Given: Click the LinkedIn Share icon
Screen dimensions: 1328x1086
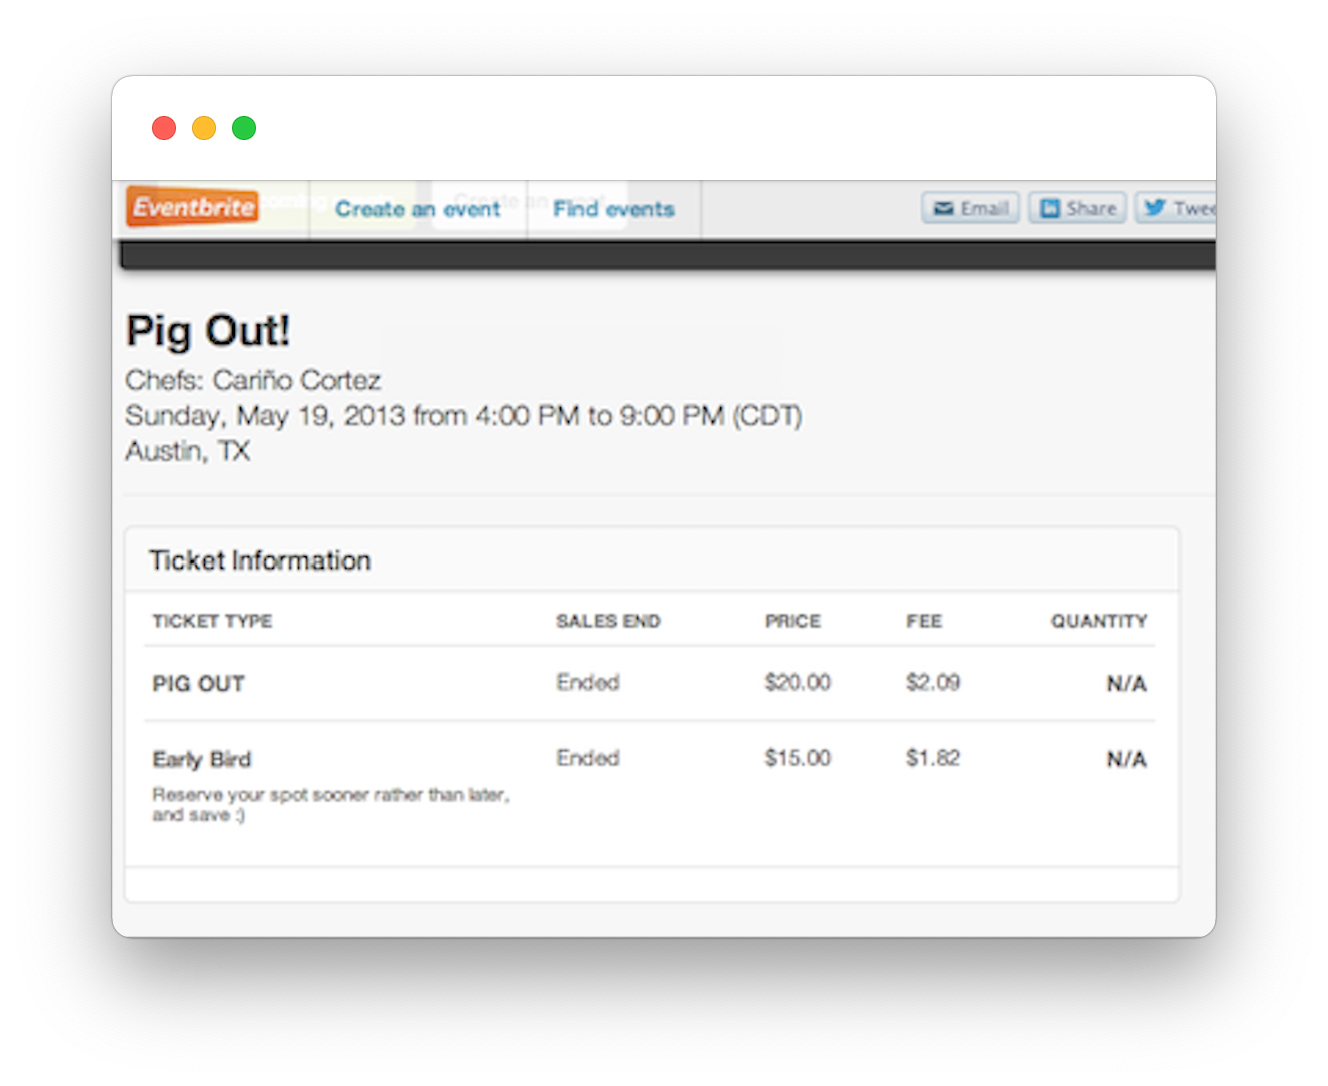Looking at the screenshot, I should (1049, 208).
